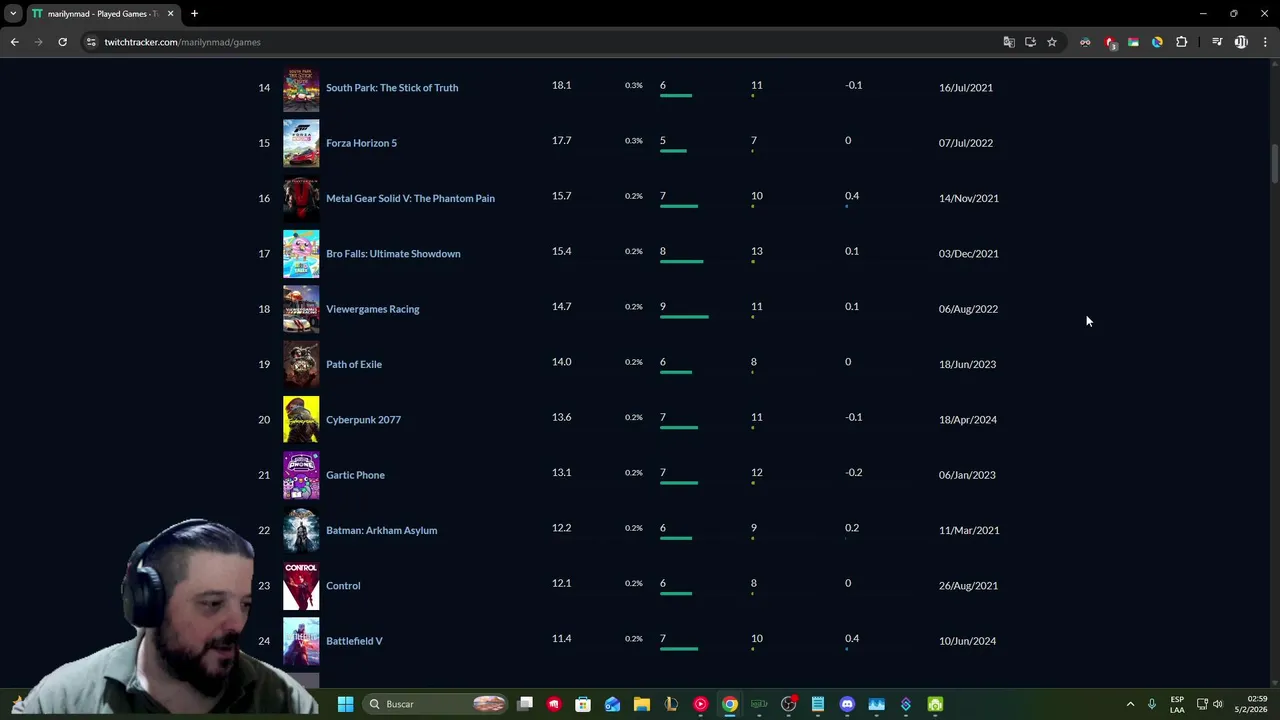Open the Batman: Arkham Asylum link

click(x=381, y=530)
